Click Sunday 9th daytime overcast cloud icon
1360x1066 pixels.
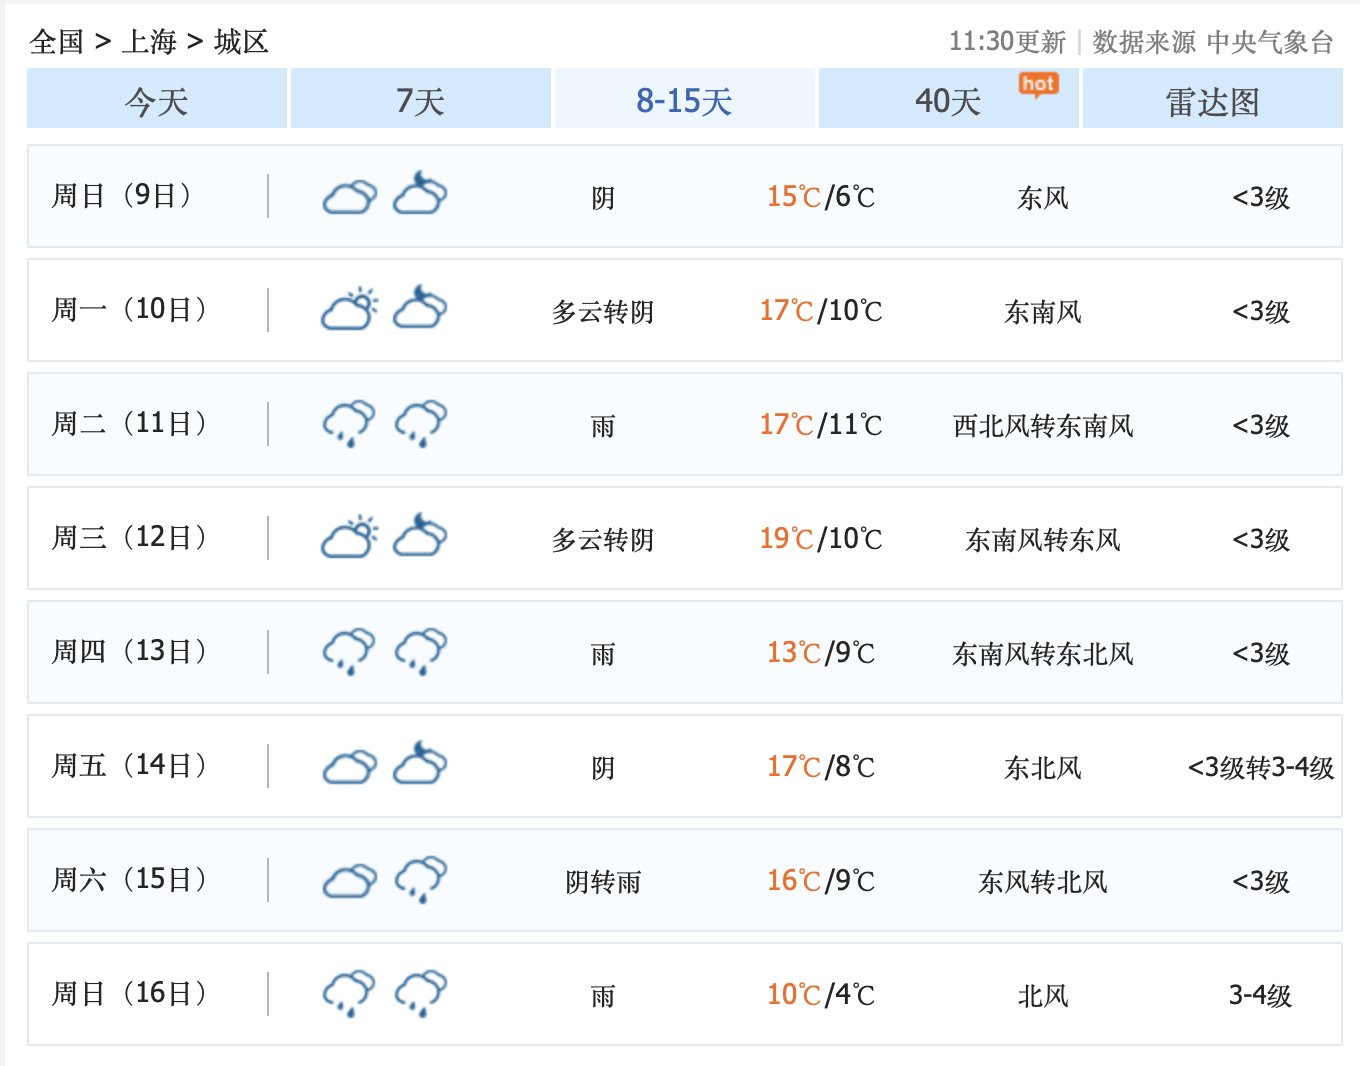pos(349,197)
